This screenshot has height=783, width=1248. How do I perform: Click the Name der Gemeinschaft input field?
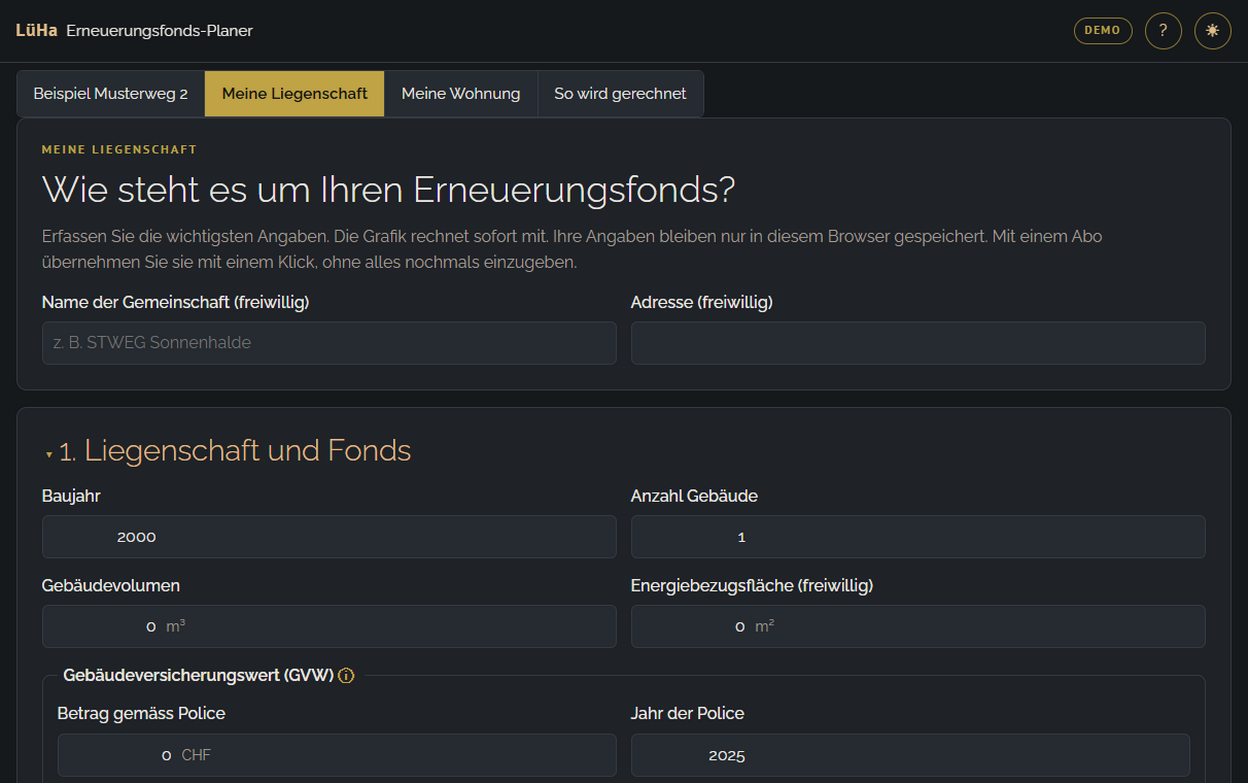[329, 343]
